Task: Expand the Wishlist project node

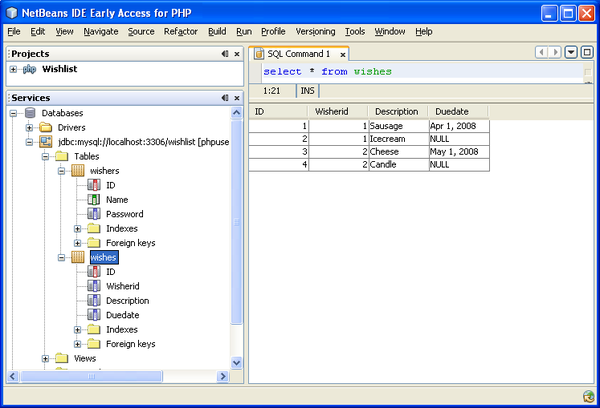Action: tap(13, 69)
